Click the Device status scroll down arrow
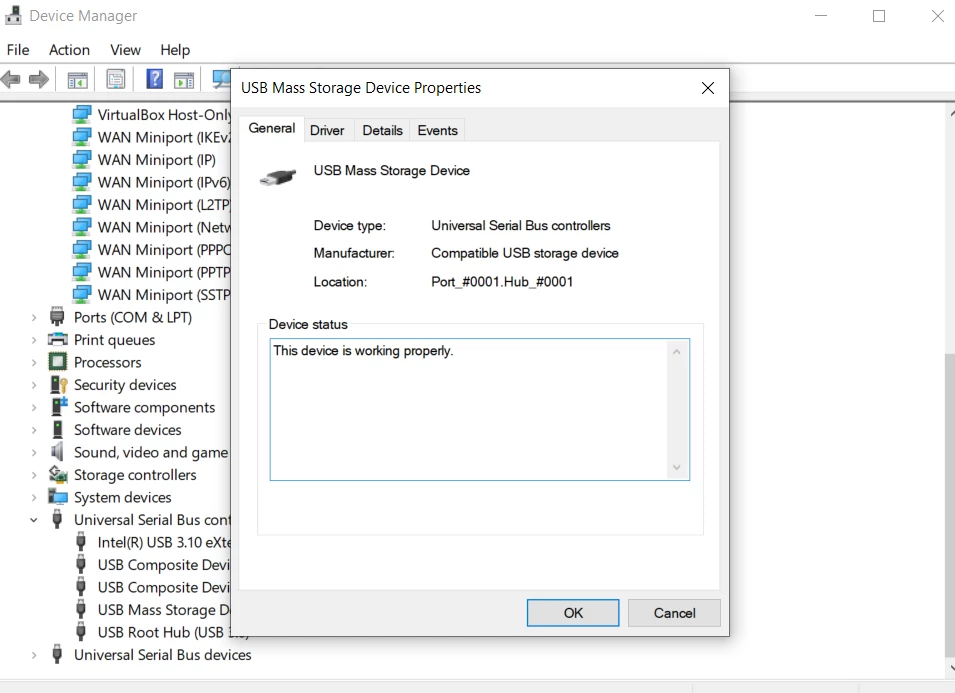 [x=676, y=467]
